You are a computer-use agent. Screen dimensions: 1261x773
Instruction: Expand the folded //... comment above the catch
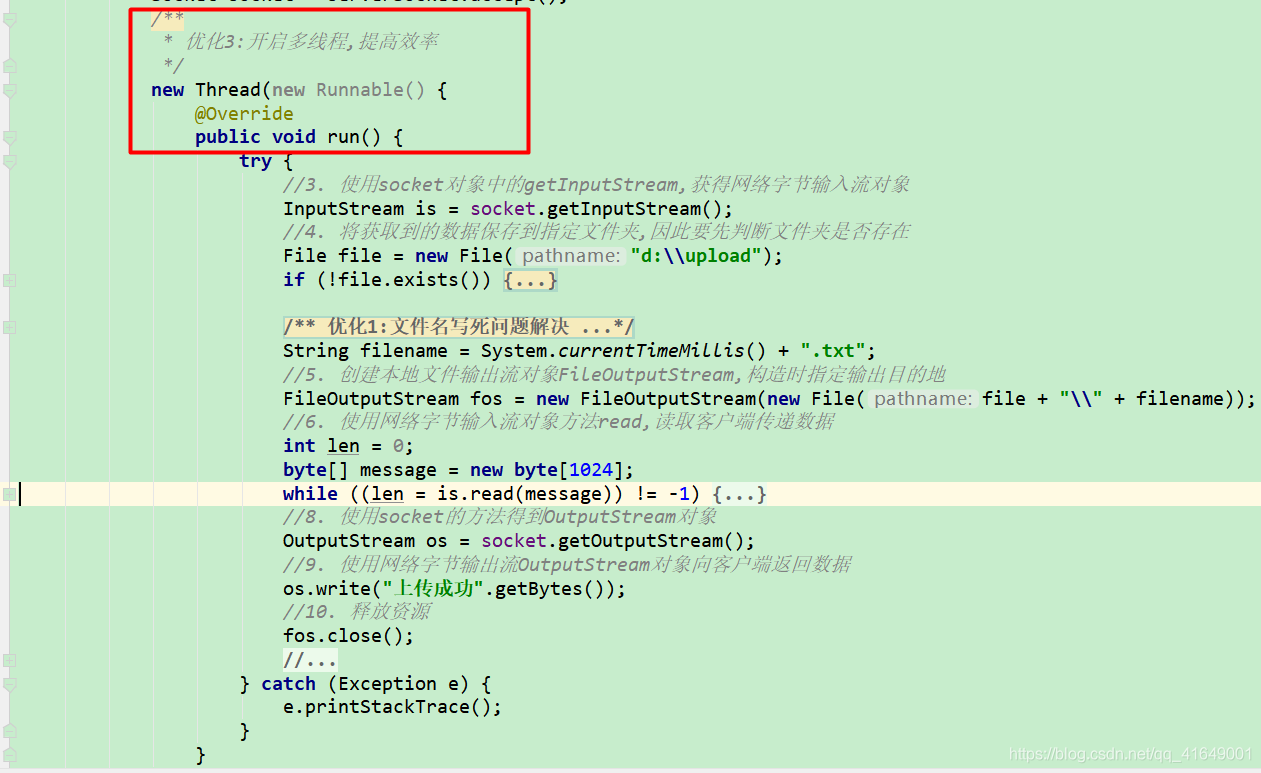click(309, 659)
